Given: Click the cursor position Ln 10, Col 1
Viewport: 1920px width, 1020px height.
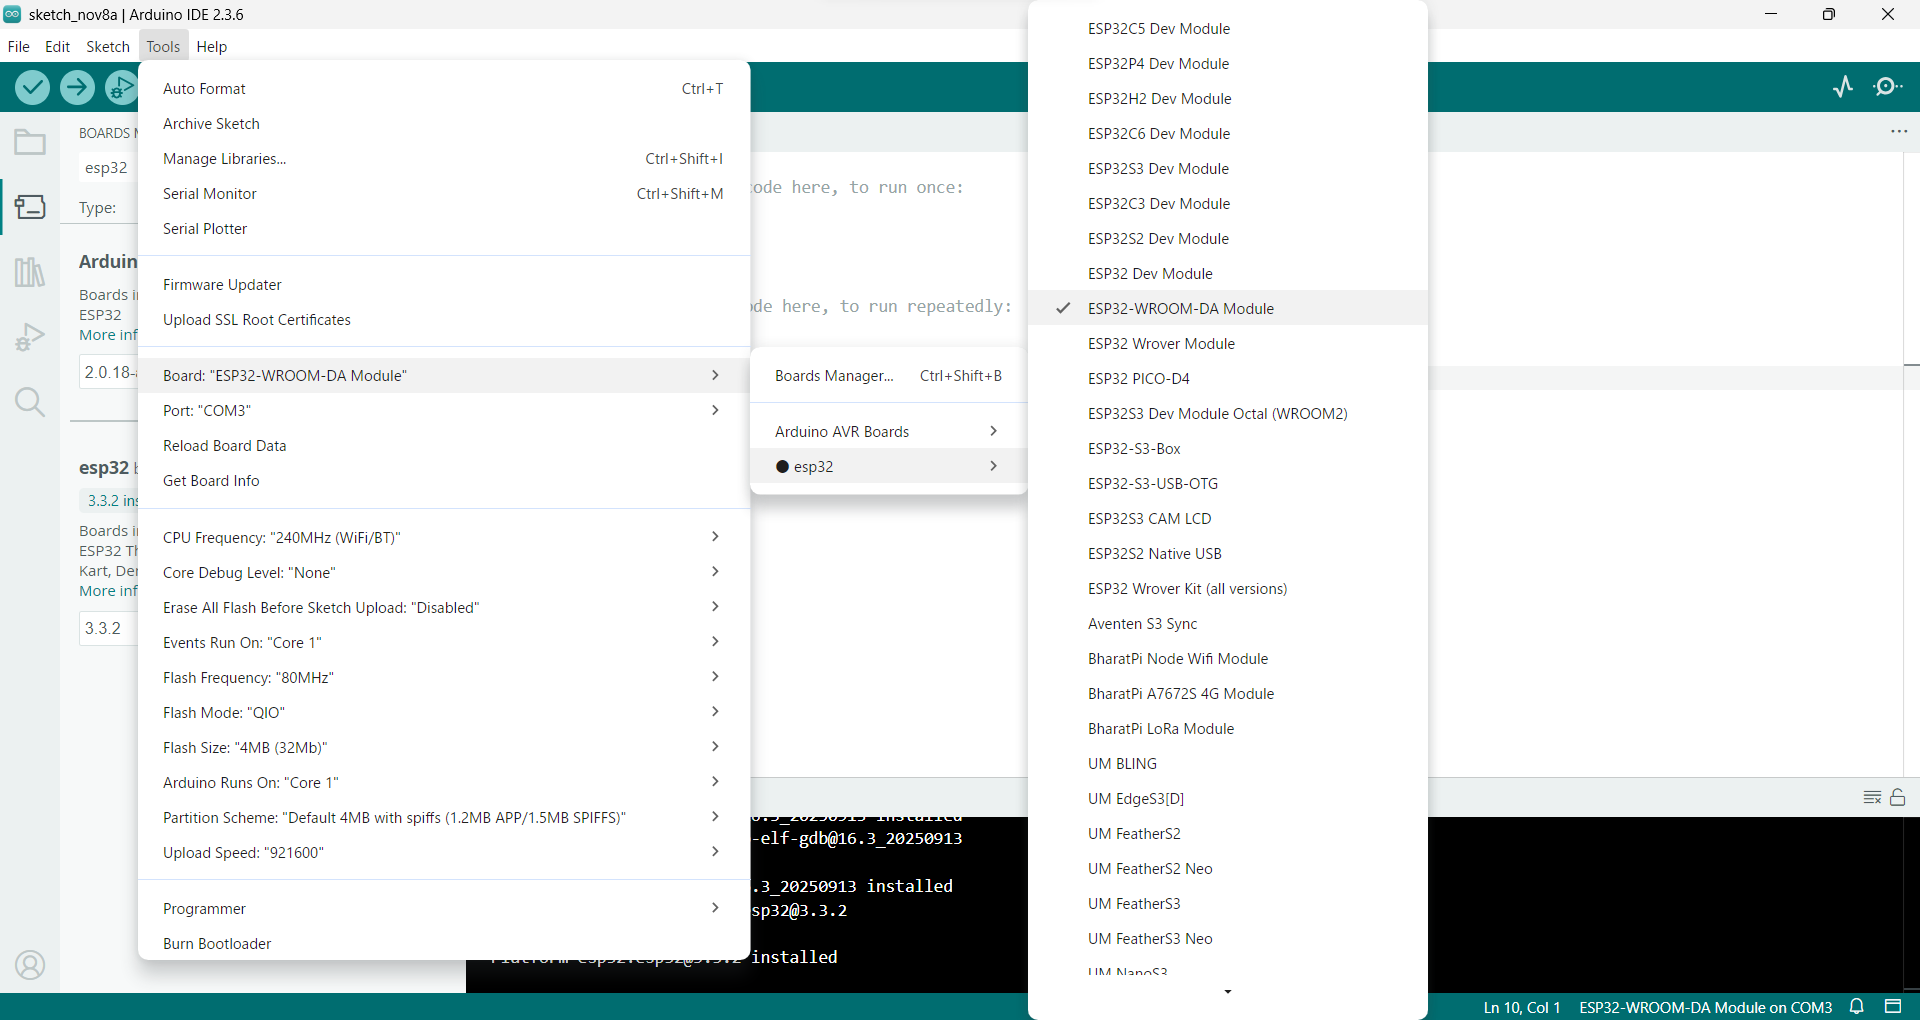Looking at the screenshot, I should [x=1522, y=1007].
